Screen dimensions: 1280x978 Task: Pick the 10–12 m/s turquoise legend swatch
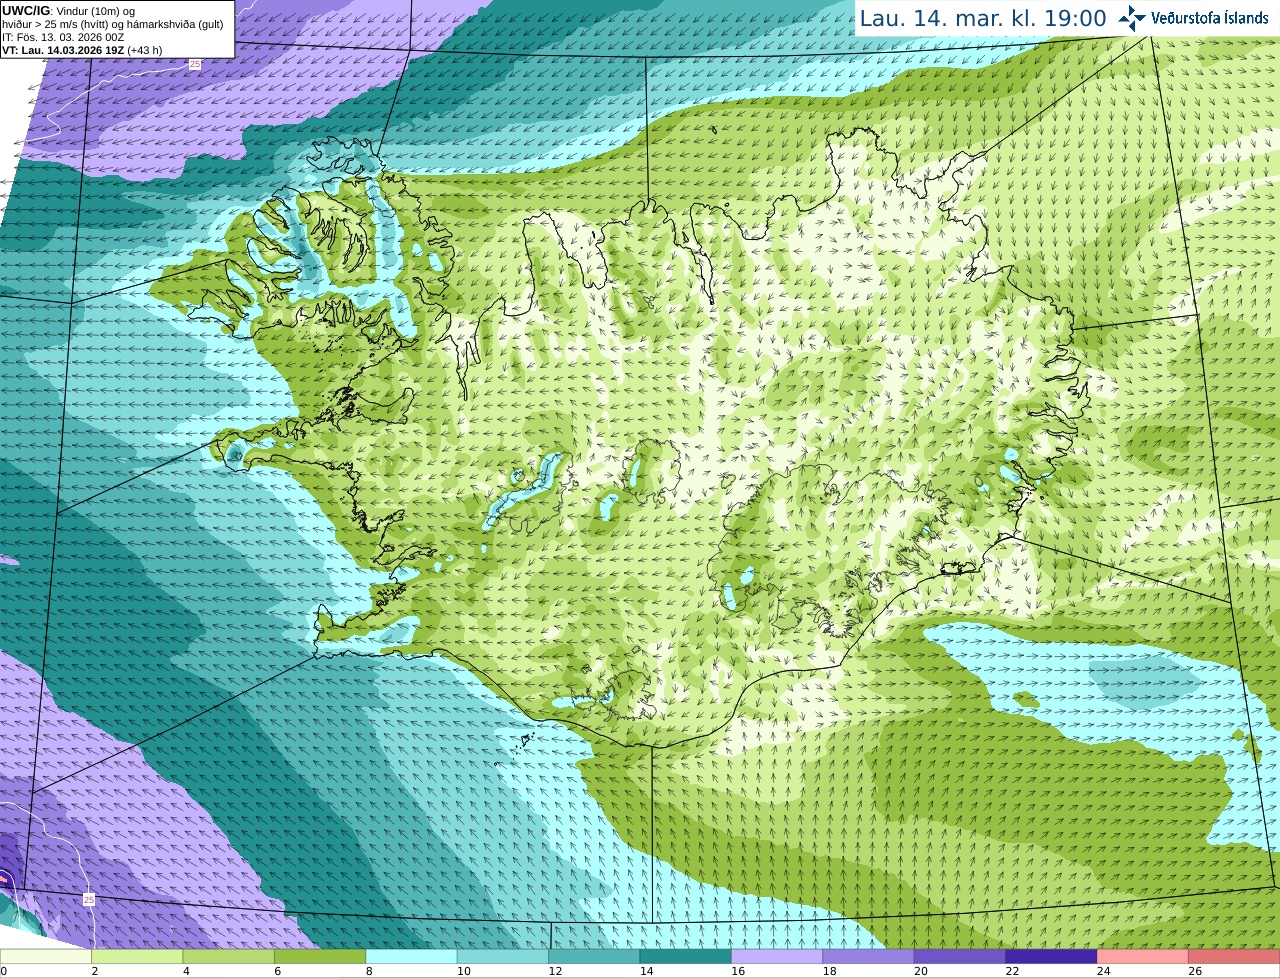[x=503, y=956]
